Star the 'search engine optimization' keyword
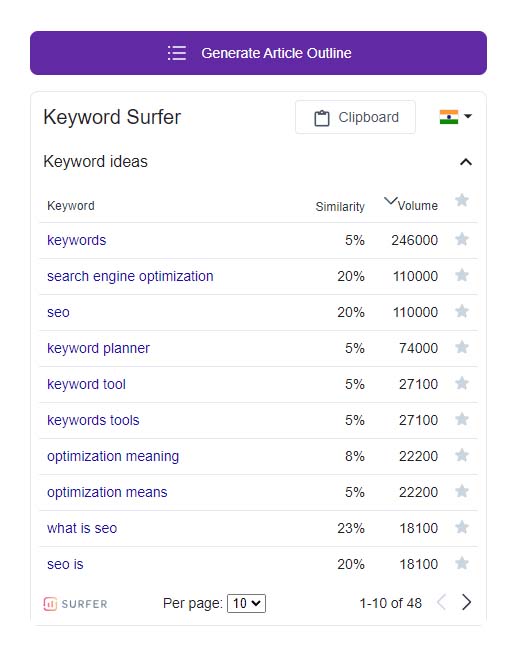The height and width of the screenshot is (652, 514). click(x=462, y=275)
